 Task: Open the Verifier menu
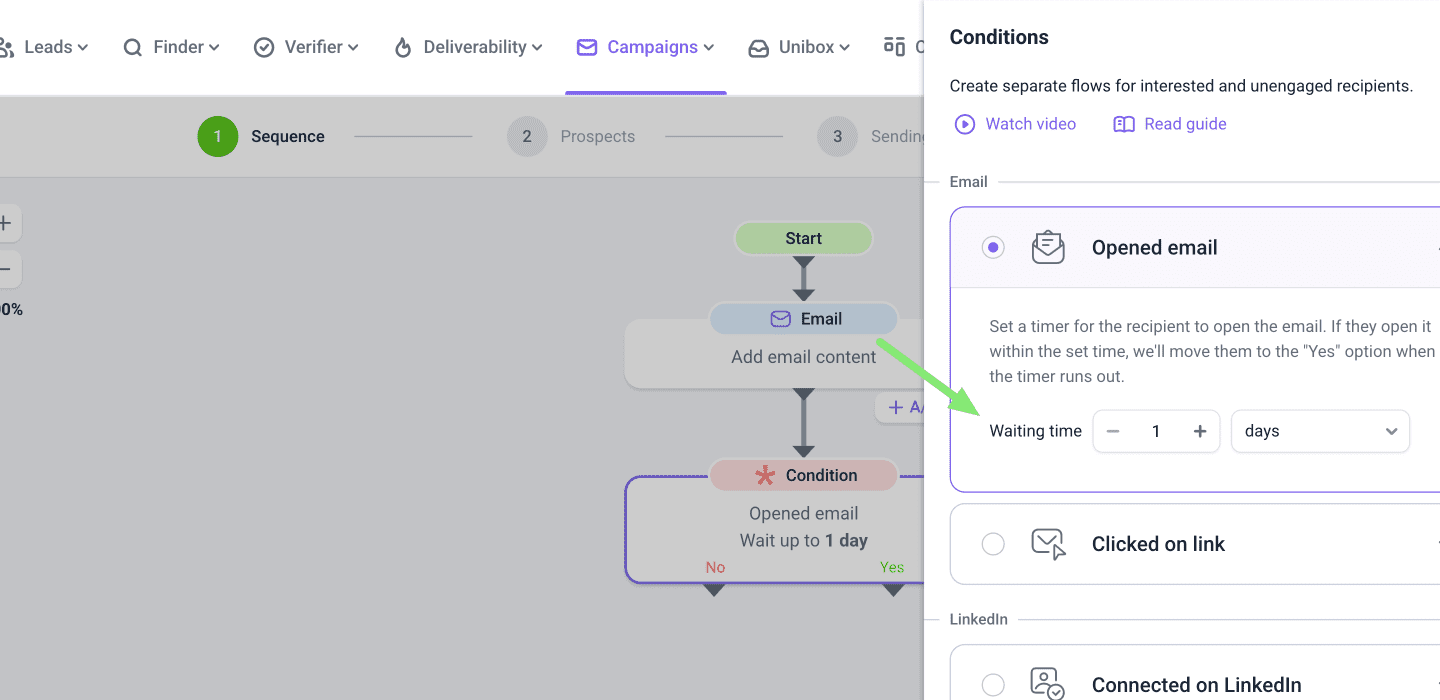tap(306, 47)
